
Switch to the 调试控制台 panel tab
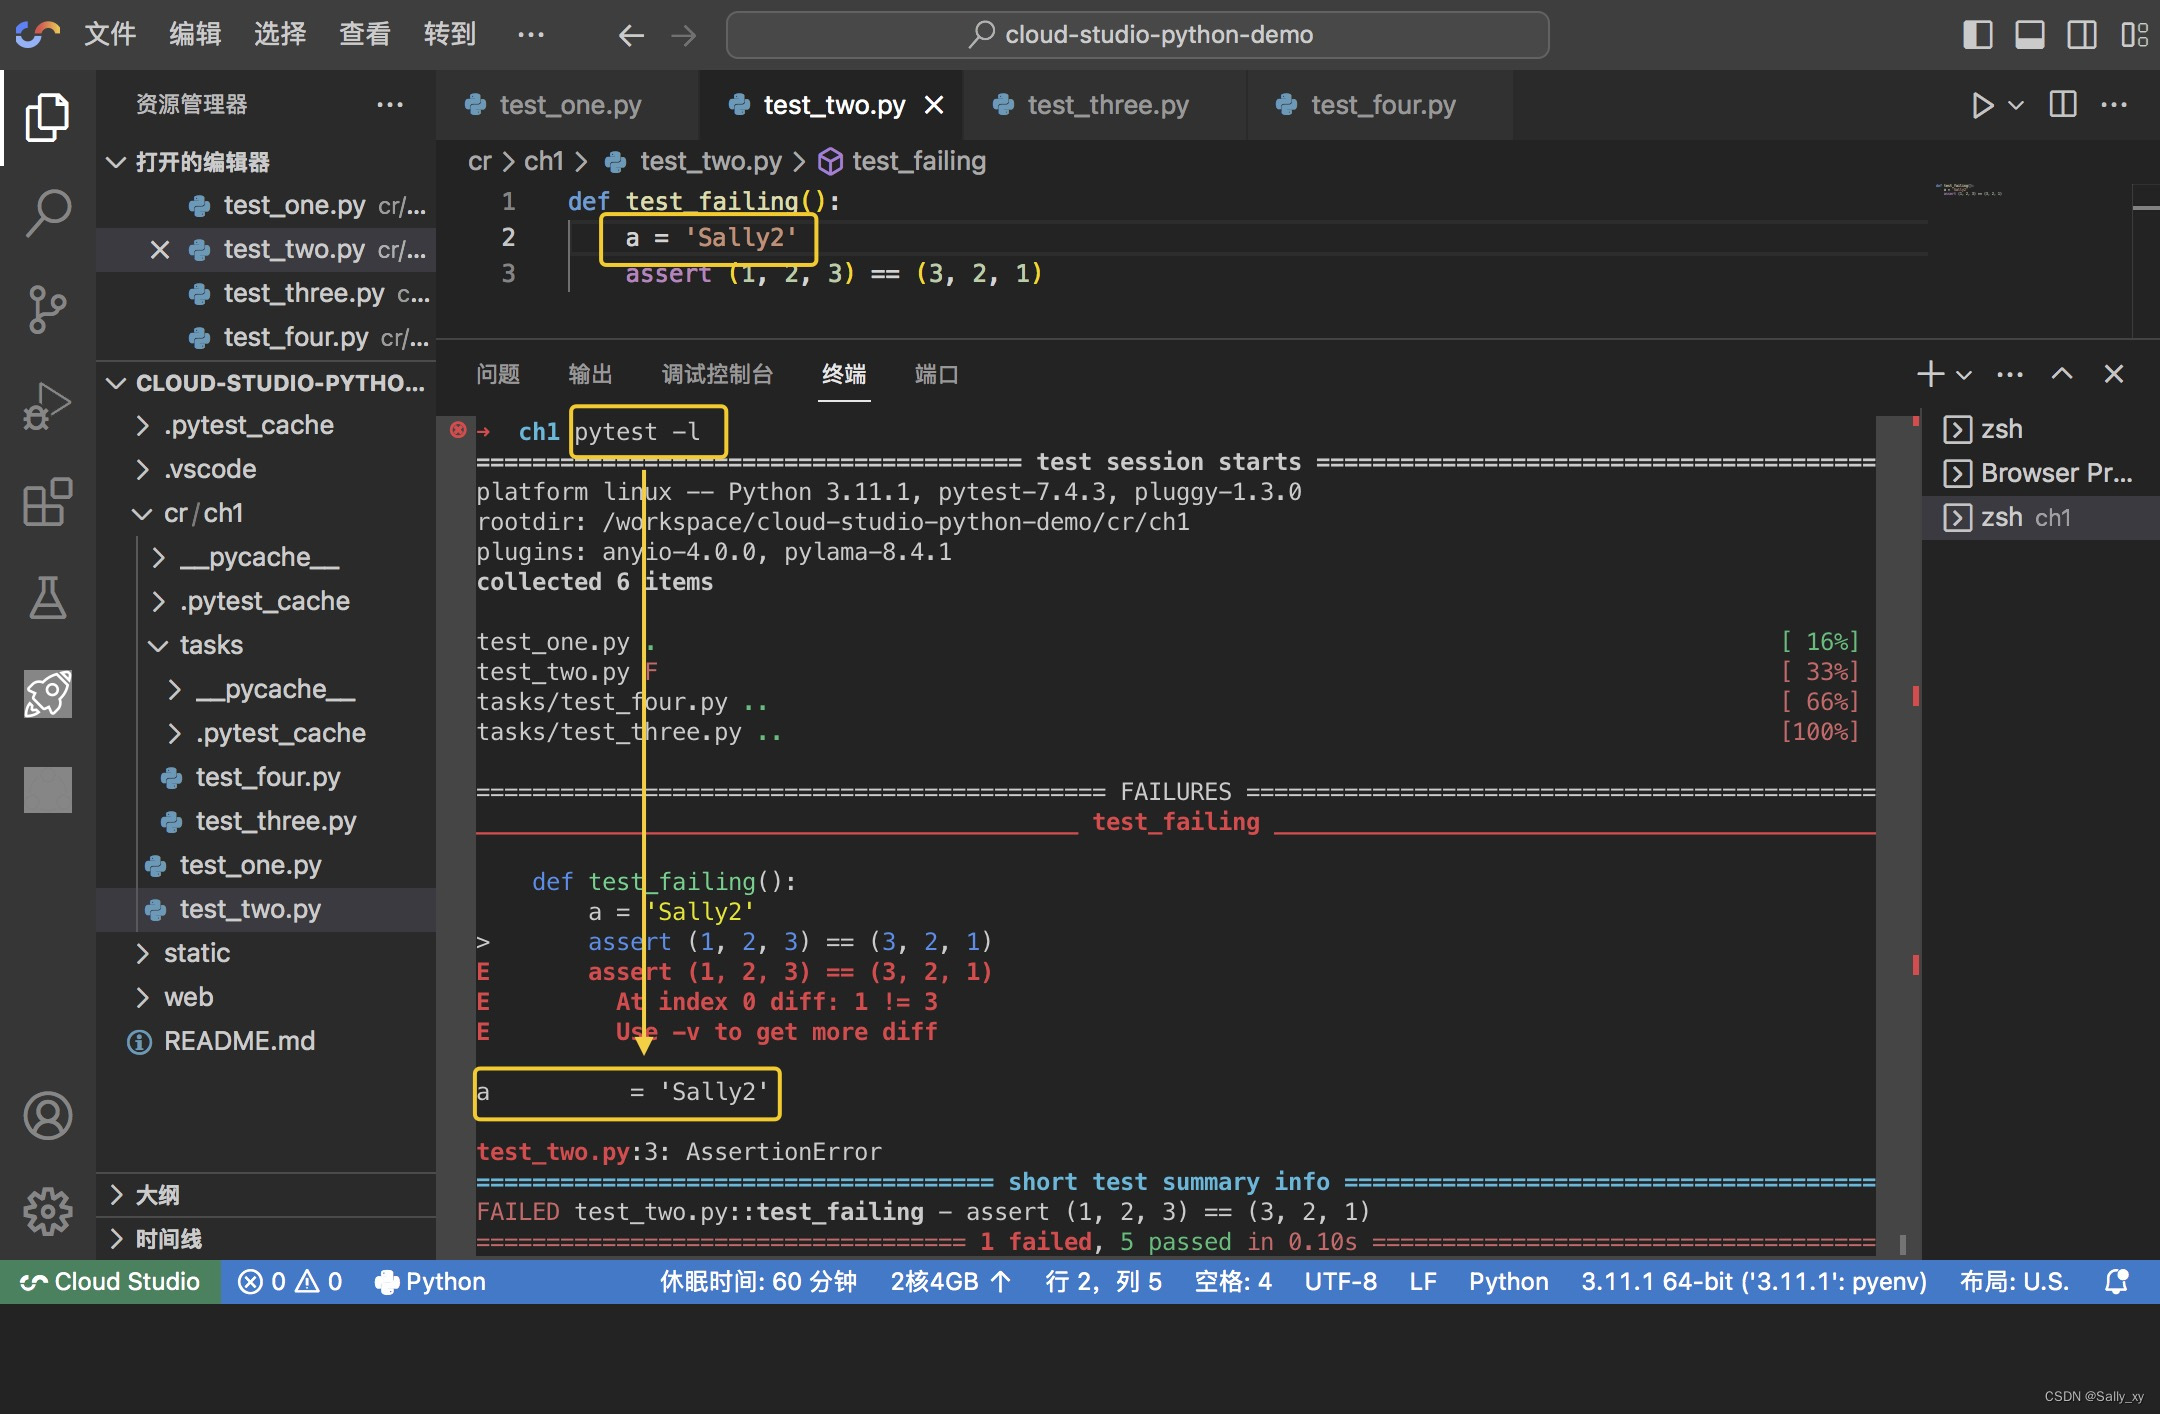coord(718,375)
